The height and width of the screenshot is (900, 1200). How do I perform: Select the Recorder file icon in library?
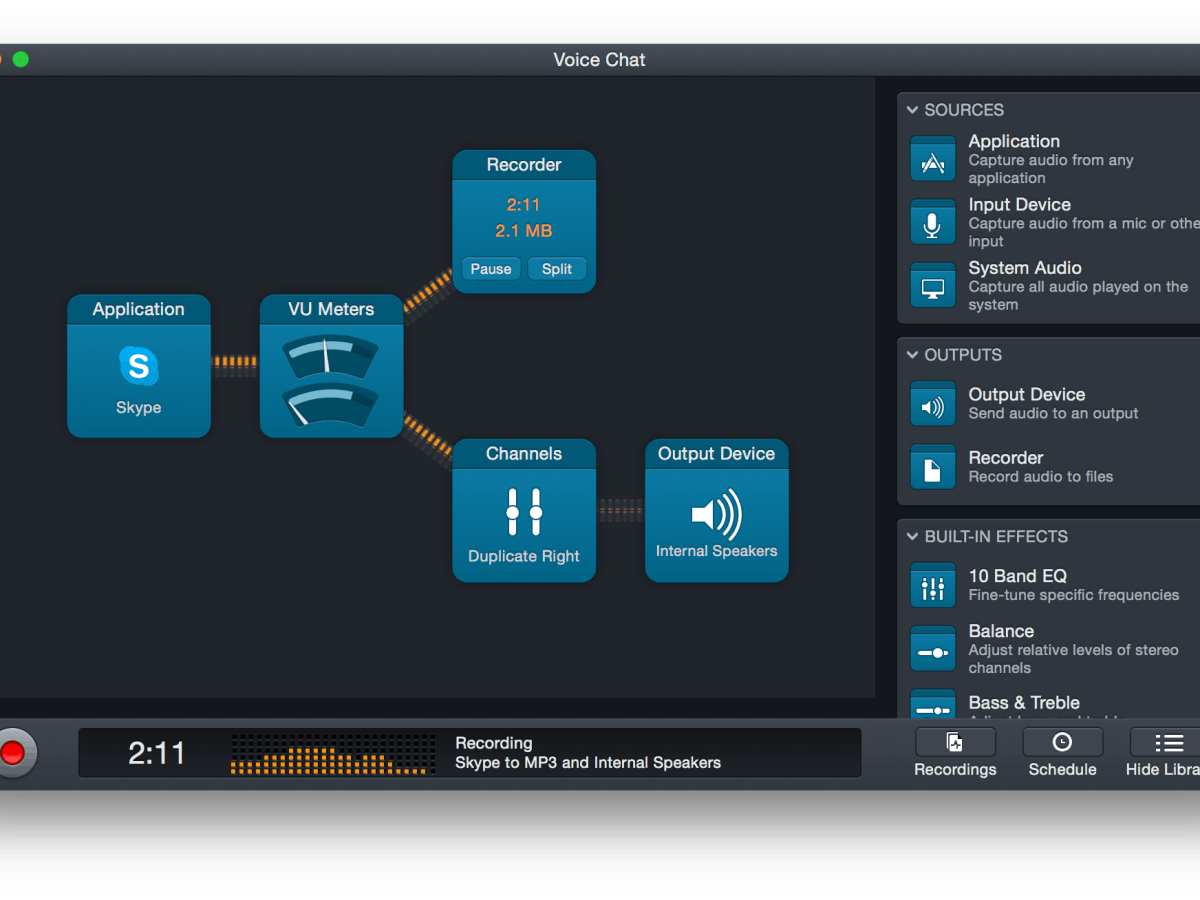932,468
